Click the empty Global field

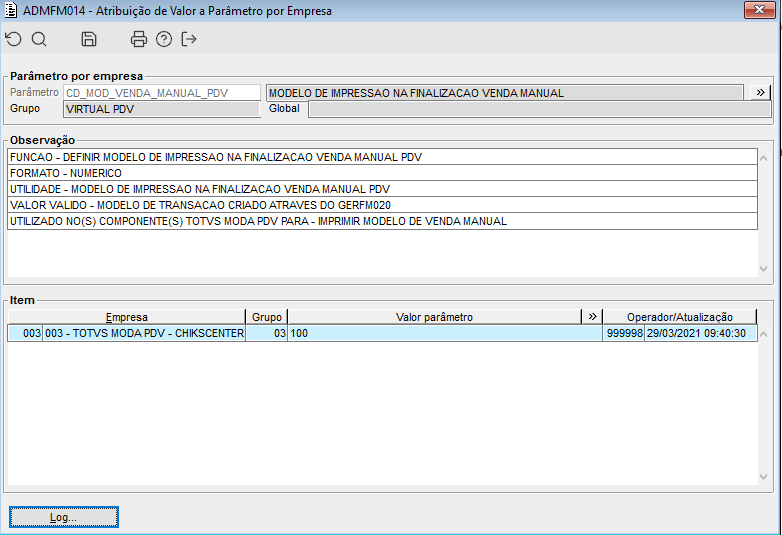[540, 109]
